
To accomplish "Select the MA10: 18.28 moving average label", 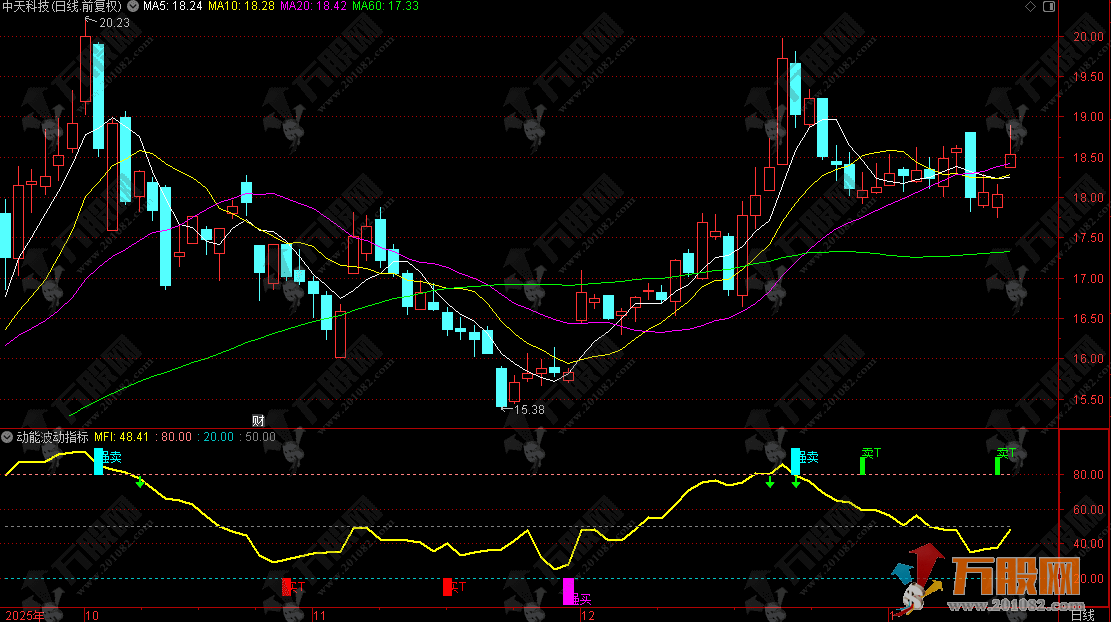I will (241, 6).
